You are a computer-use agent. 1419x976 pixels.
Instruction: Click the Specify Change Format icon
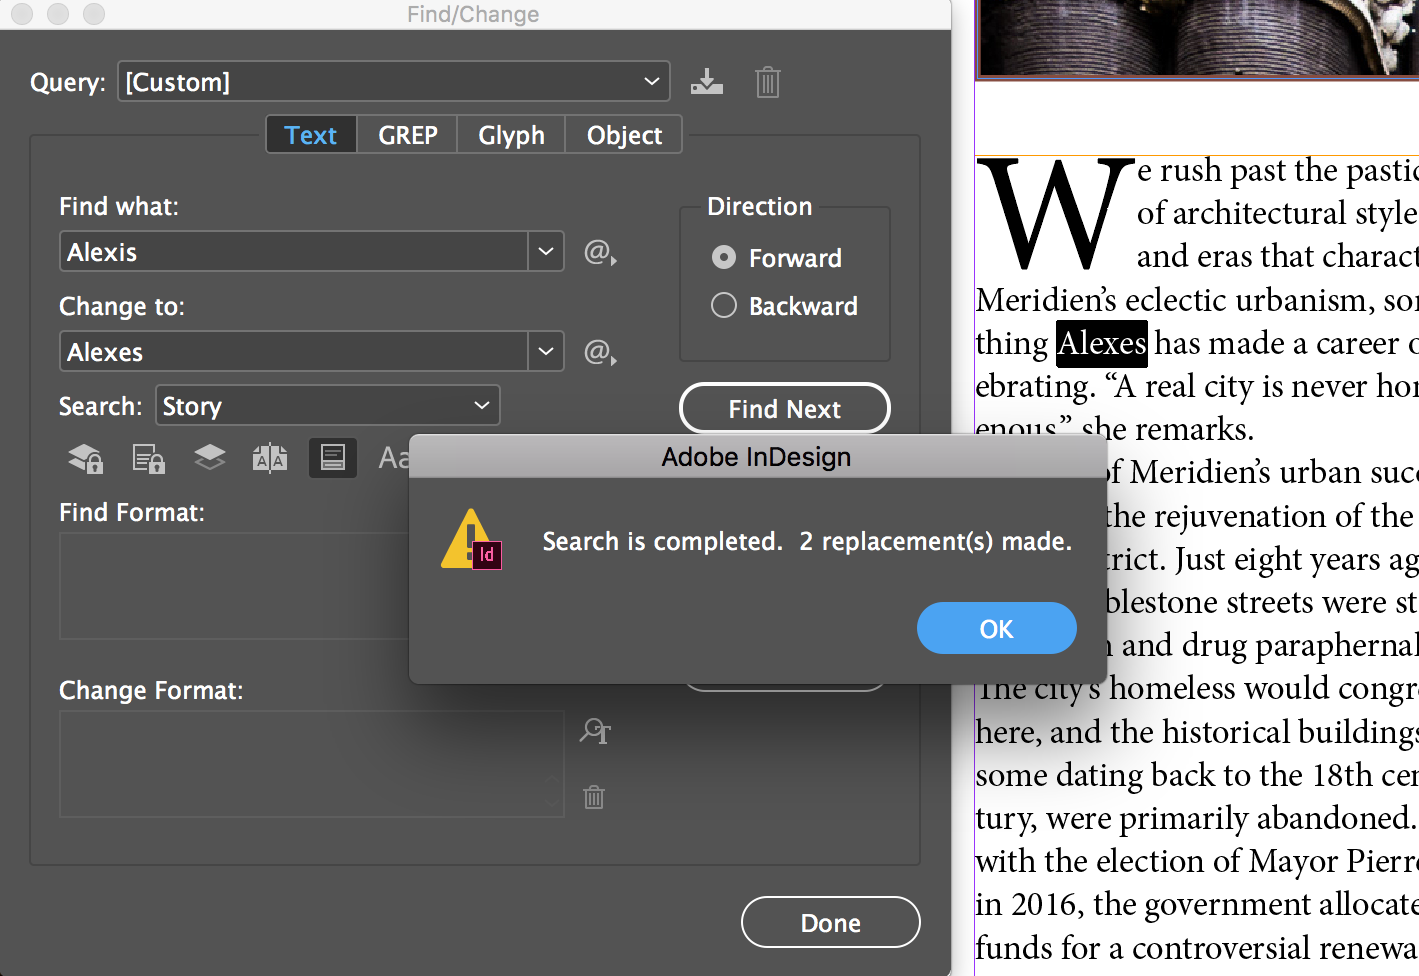point(595,731)
